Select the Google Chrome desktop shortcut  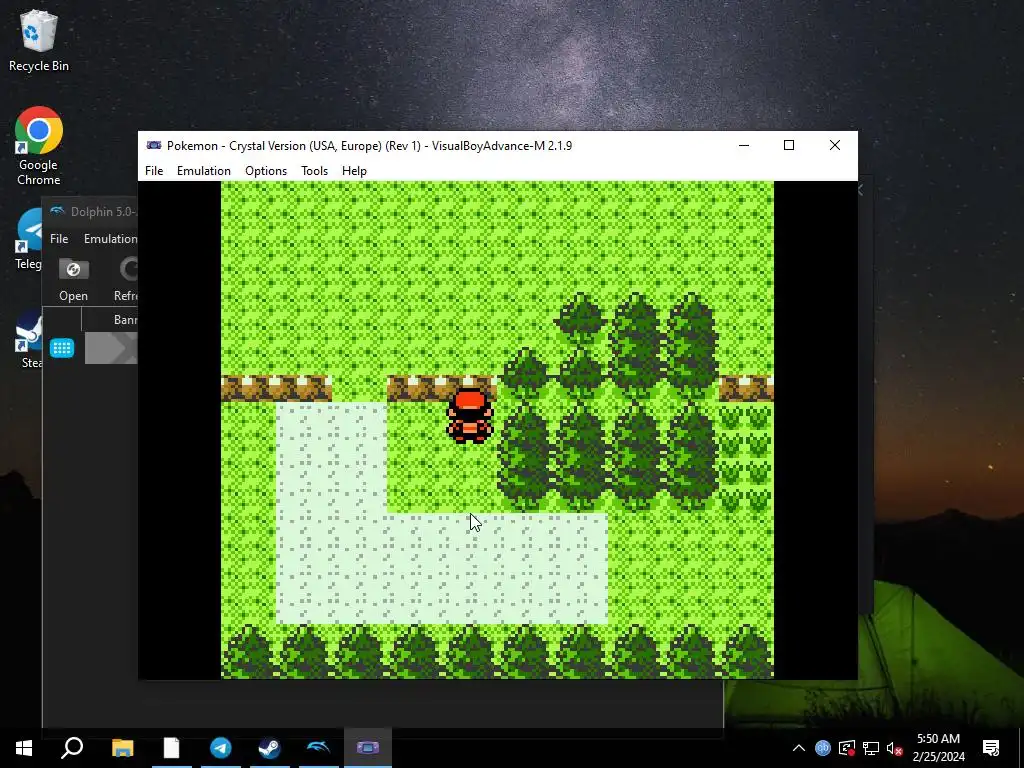[x=39, y=146]
